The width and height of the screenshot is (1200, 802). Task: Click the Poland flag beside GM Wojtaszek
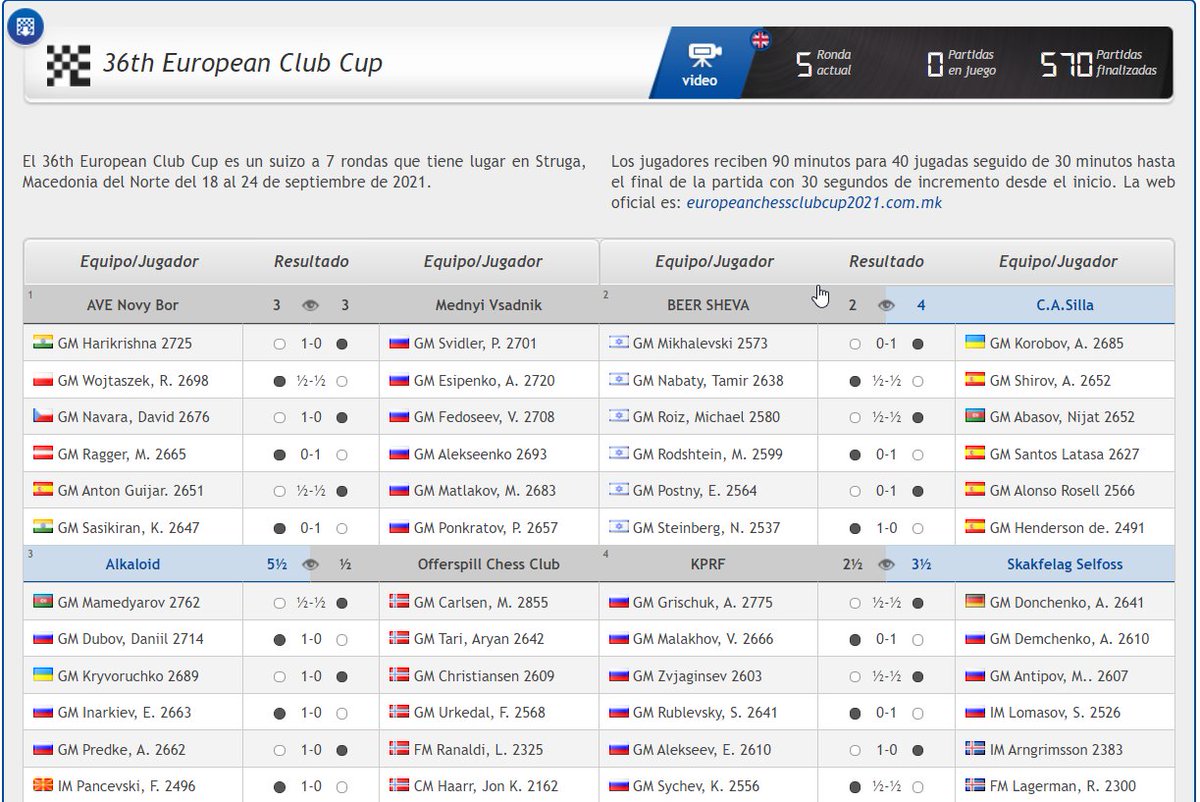pos(42,379)
